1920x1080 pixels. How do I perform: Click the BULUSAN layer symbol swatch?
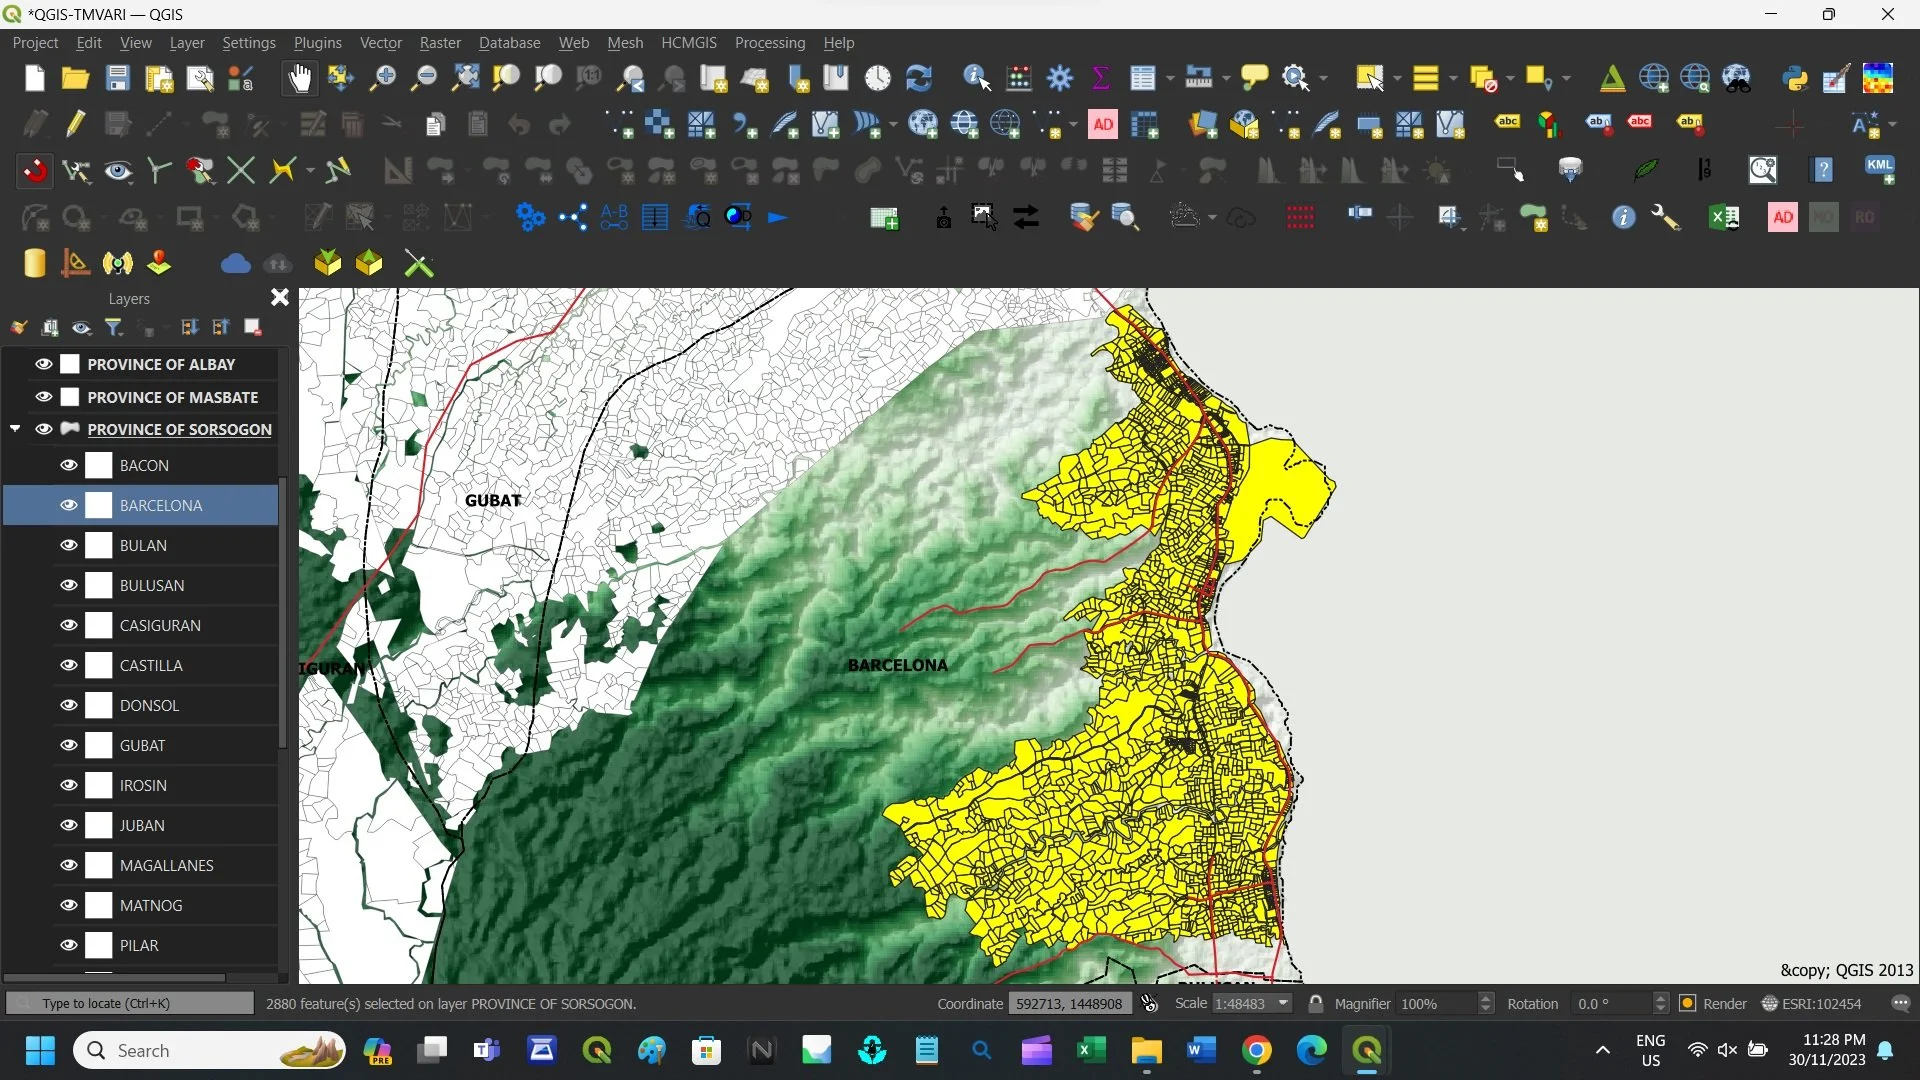(x=99, y=585)
